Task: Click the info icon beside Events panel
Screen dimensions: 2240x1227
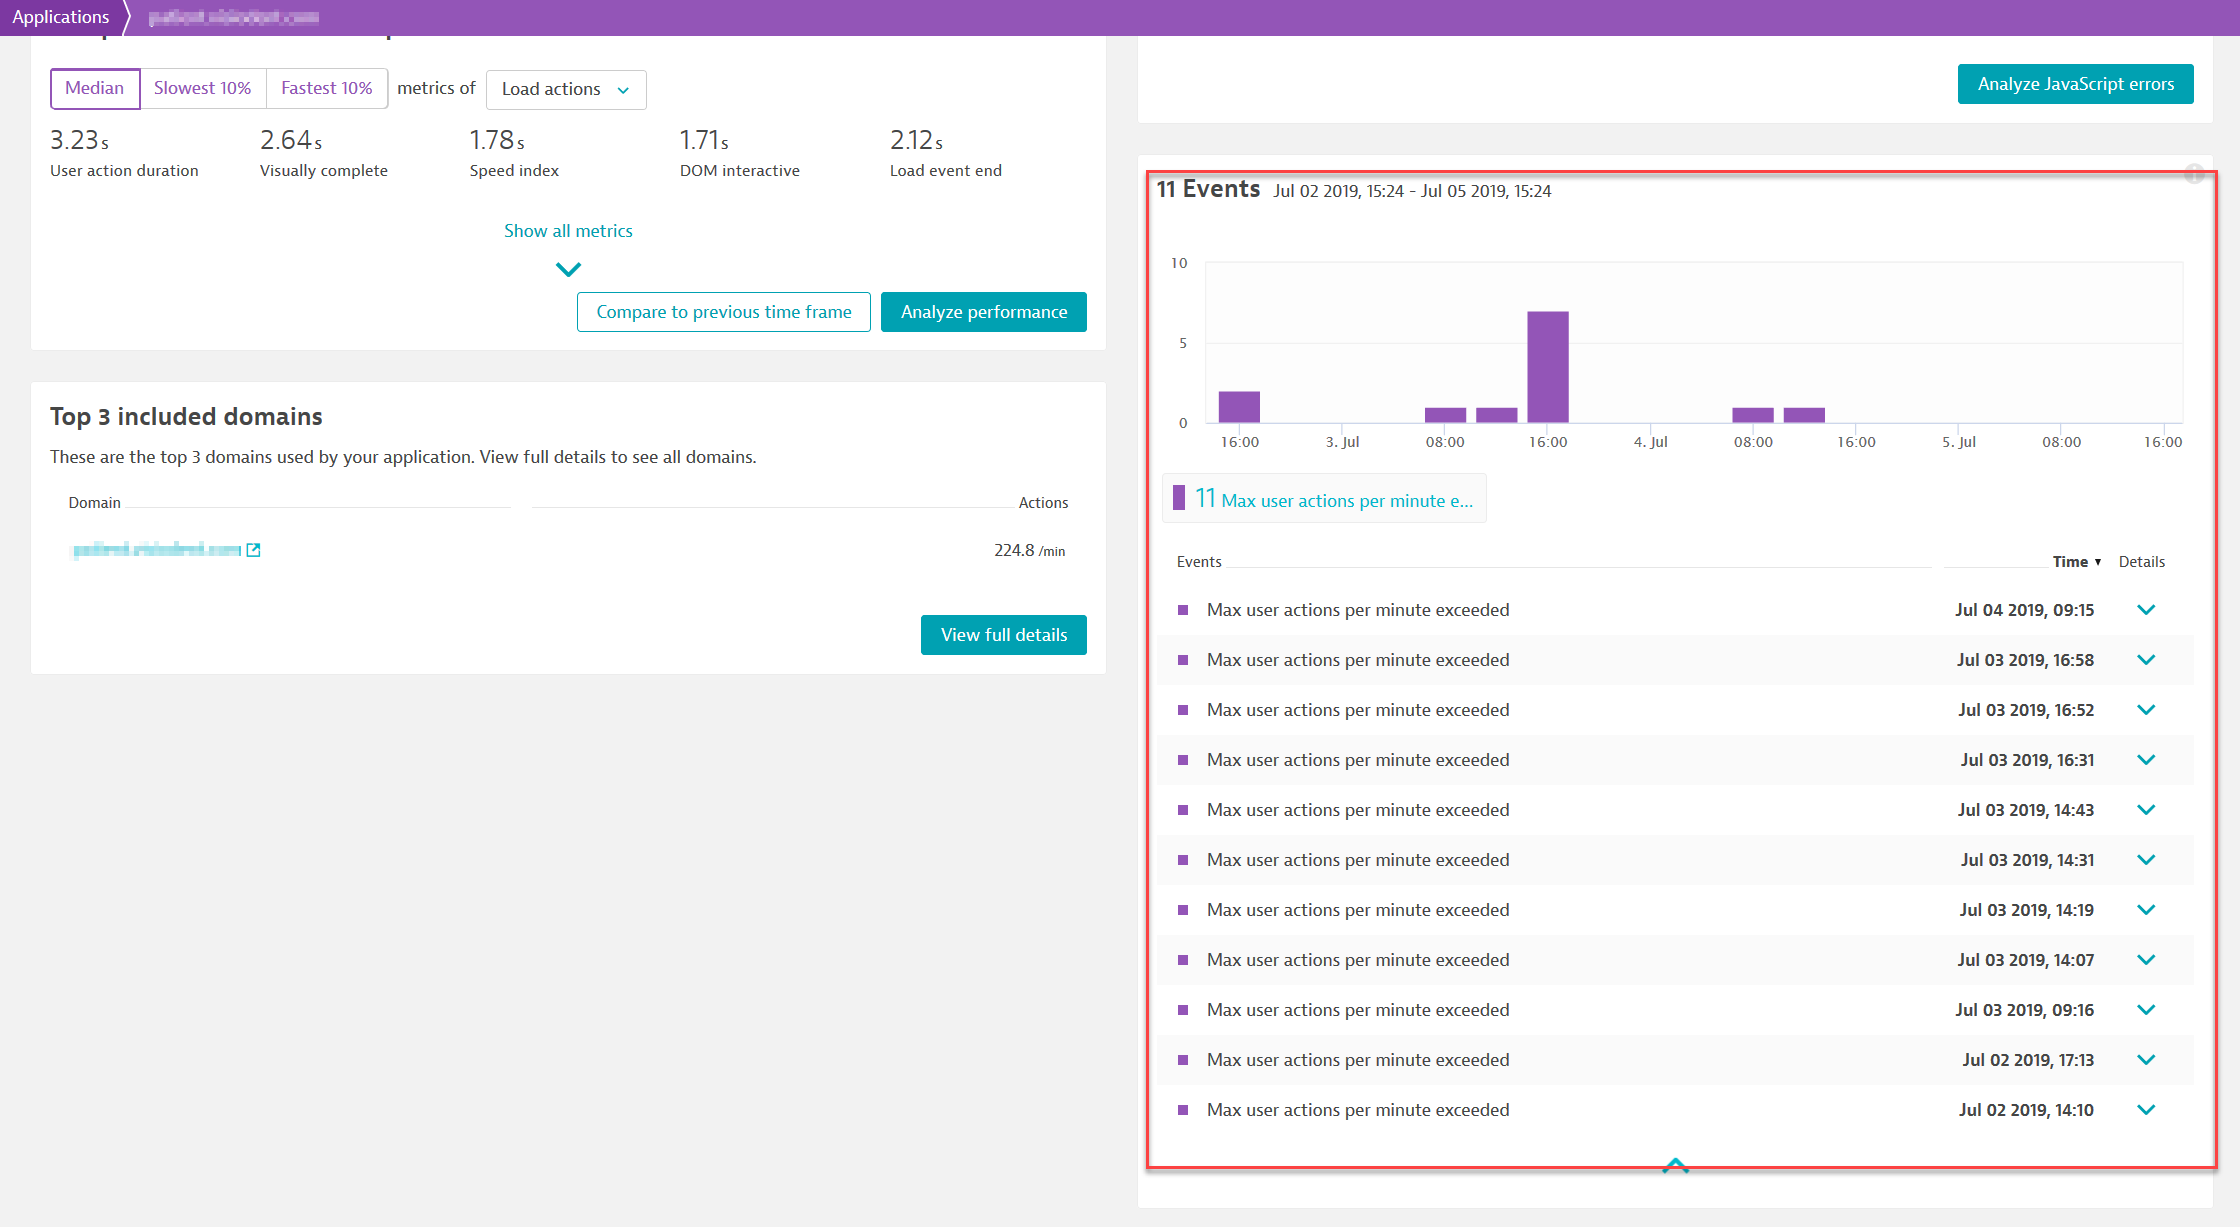Action: point(2194,174)
